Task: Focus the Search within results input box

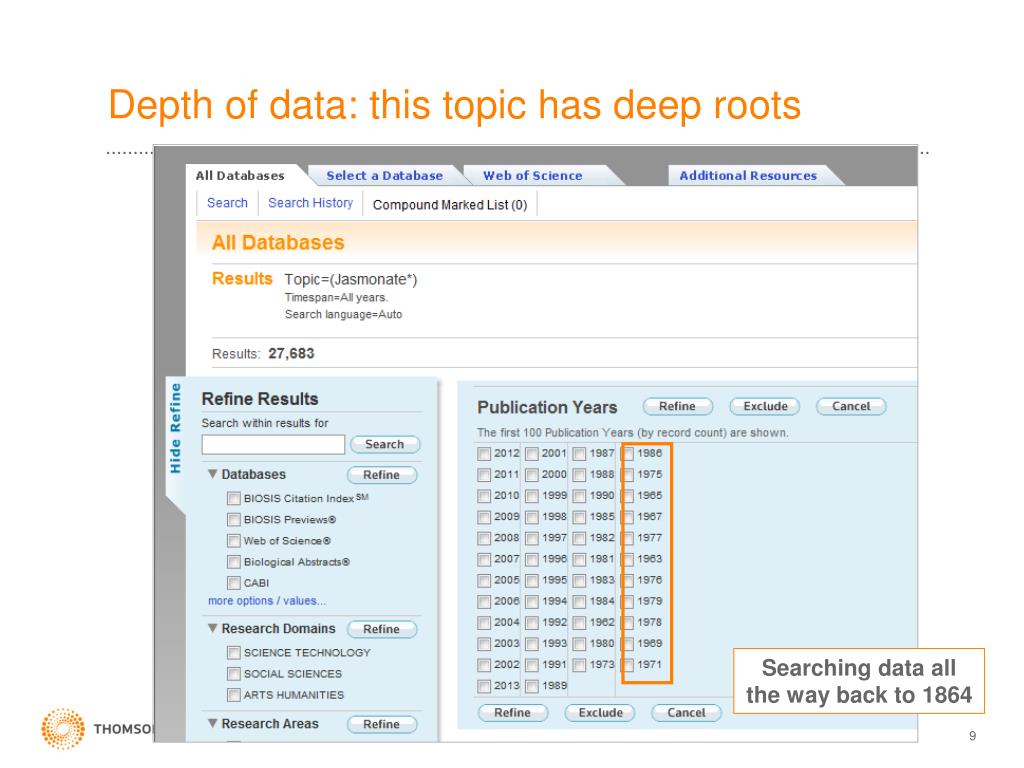Action: pyautogui.click(x=273, y=445)
